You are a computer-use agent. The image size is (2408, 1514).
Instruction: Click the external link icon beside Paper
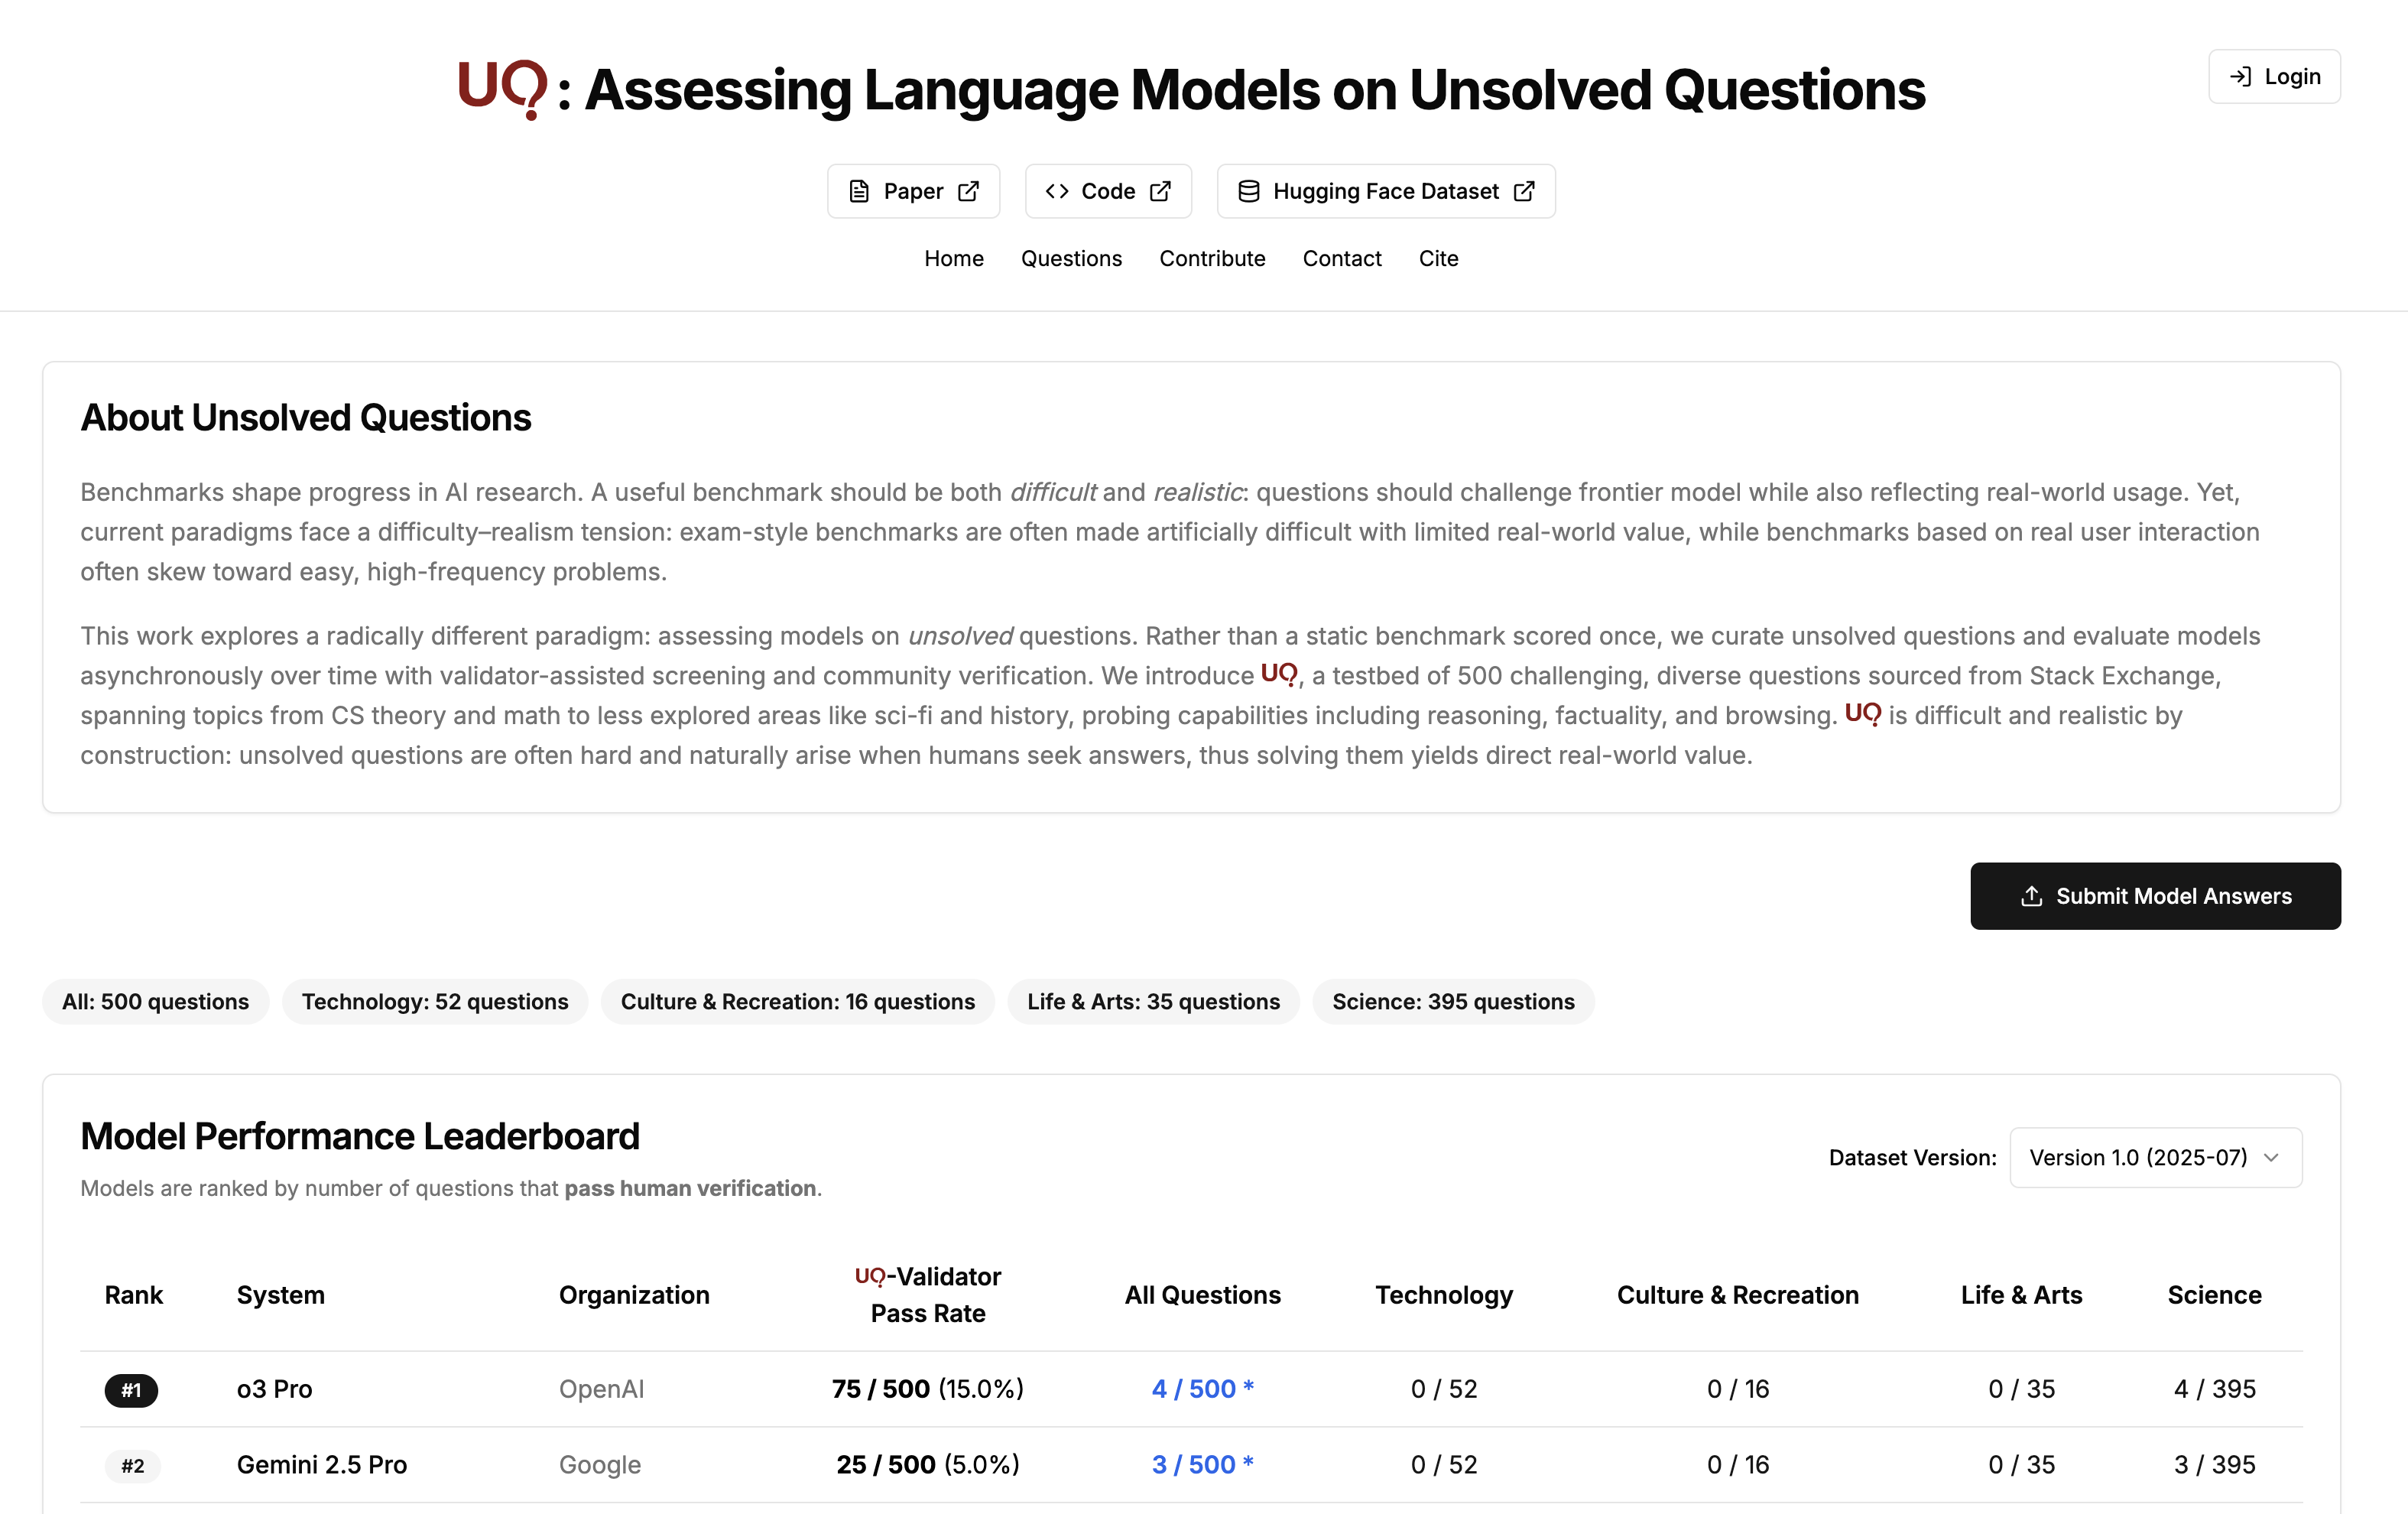pyautogui.click(x=968, y=191)
